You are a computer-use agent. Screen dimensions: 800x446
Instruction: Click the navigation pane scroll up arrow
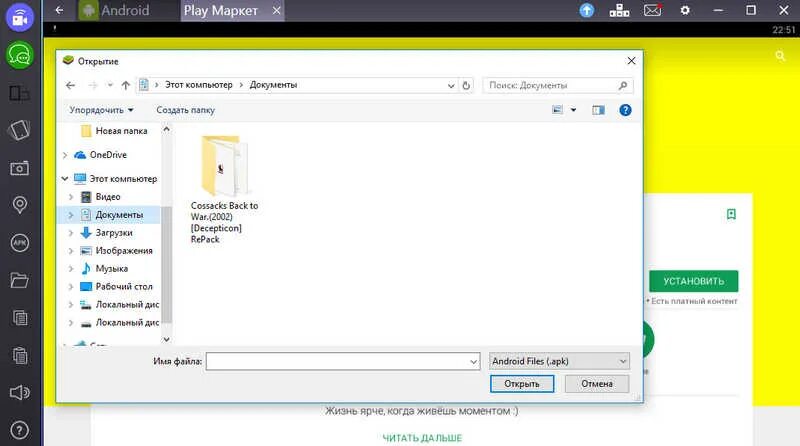[x=166, y=130]
